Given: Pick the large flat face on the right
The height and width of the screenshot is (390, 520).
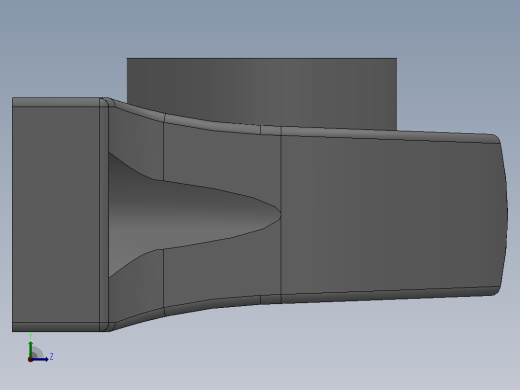Looking at the screenshot, I should tap(390, 215).
